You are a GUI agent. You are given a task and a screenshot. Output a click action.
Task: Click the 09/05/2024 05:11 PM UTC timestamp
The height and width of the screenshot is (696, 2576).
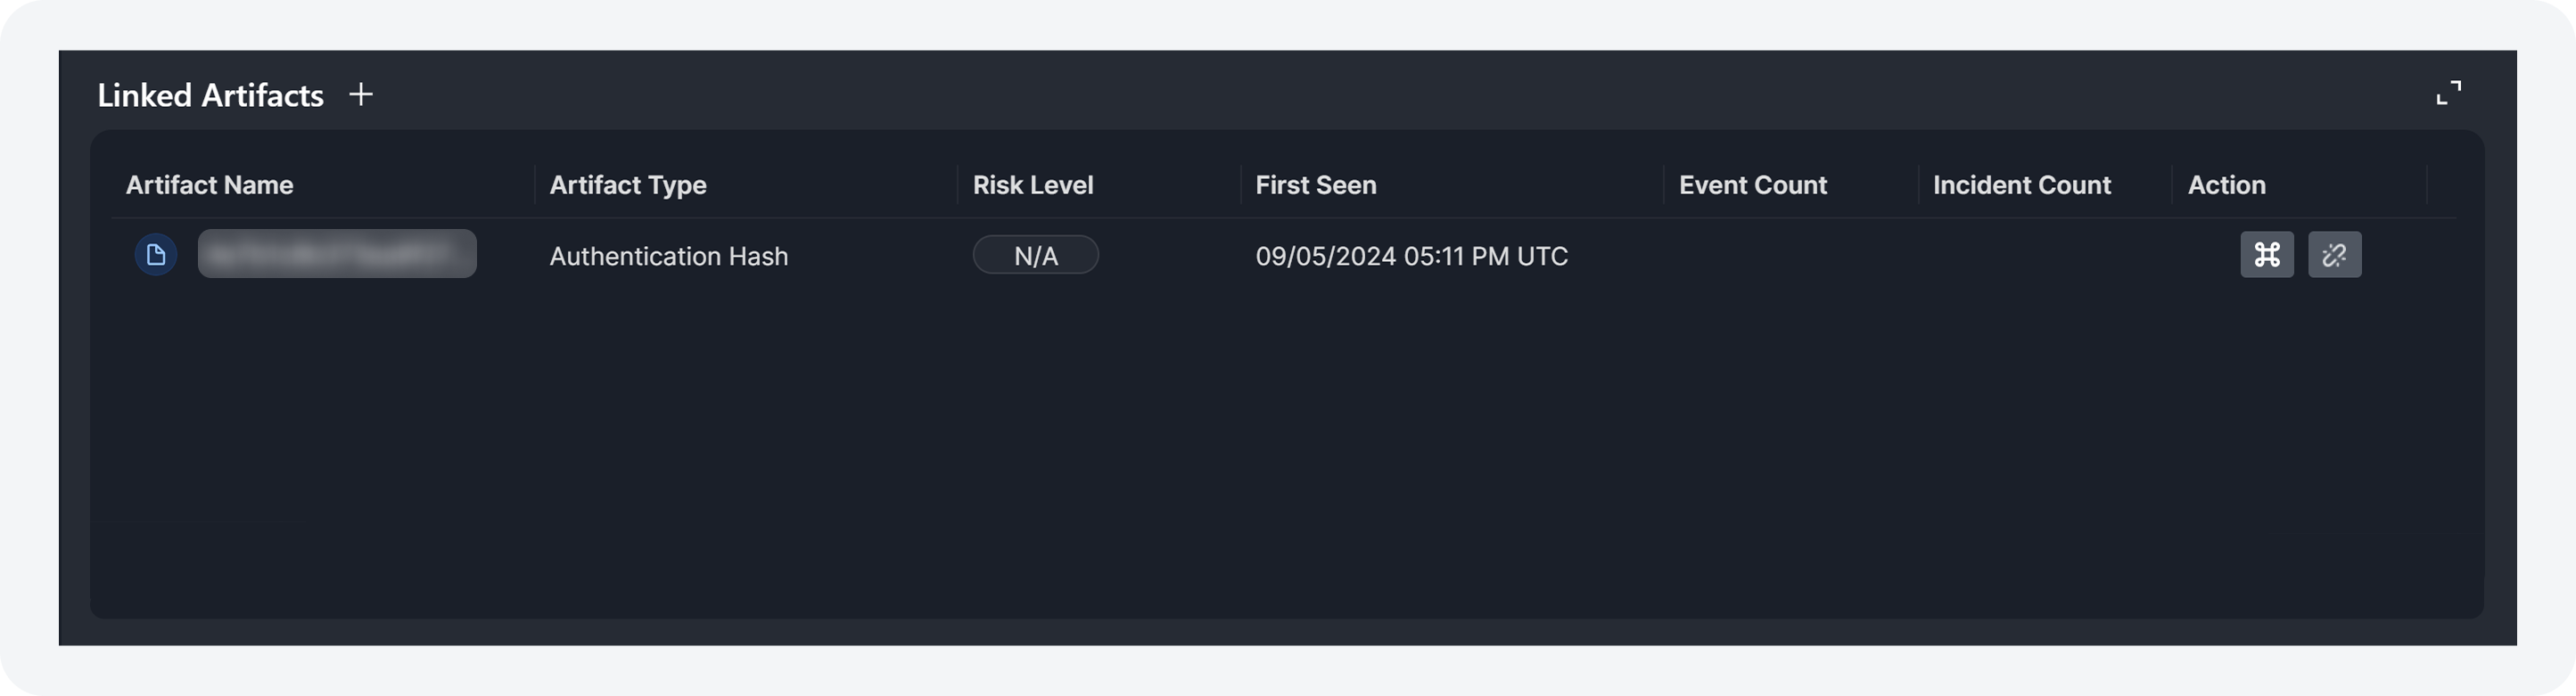1411,256
